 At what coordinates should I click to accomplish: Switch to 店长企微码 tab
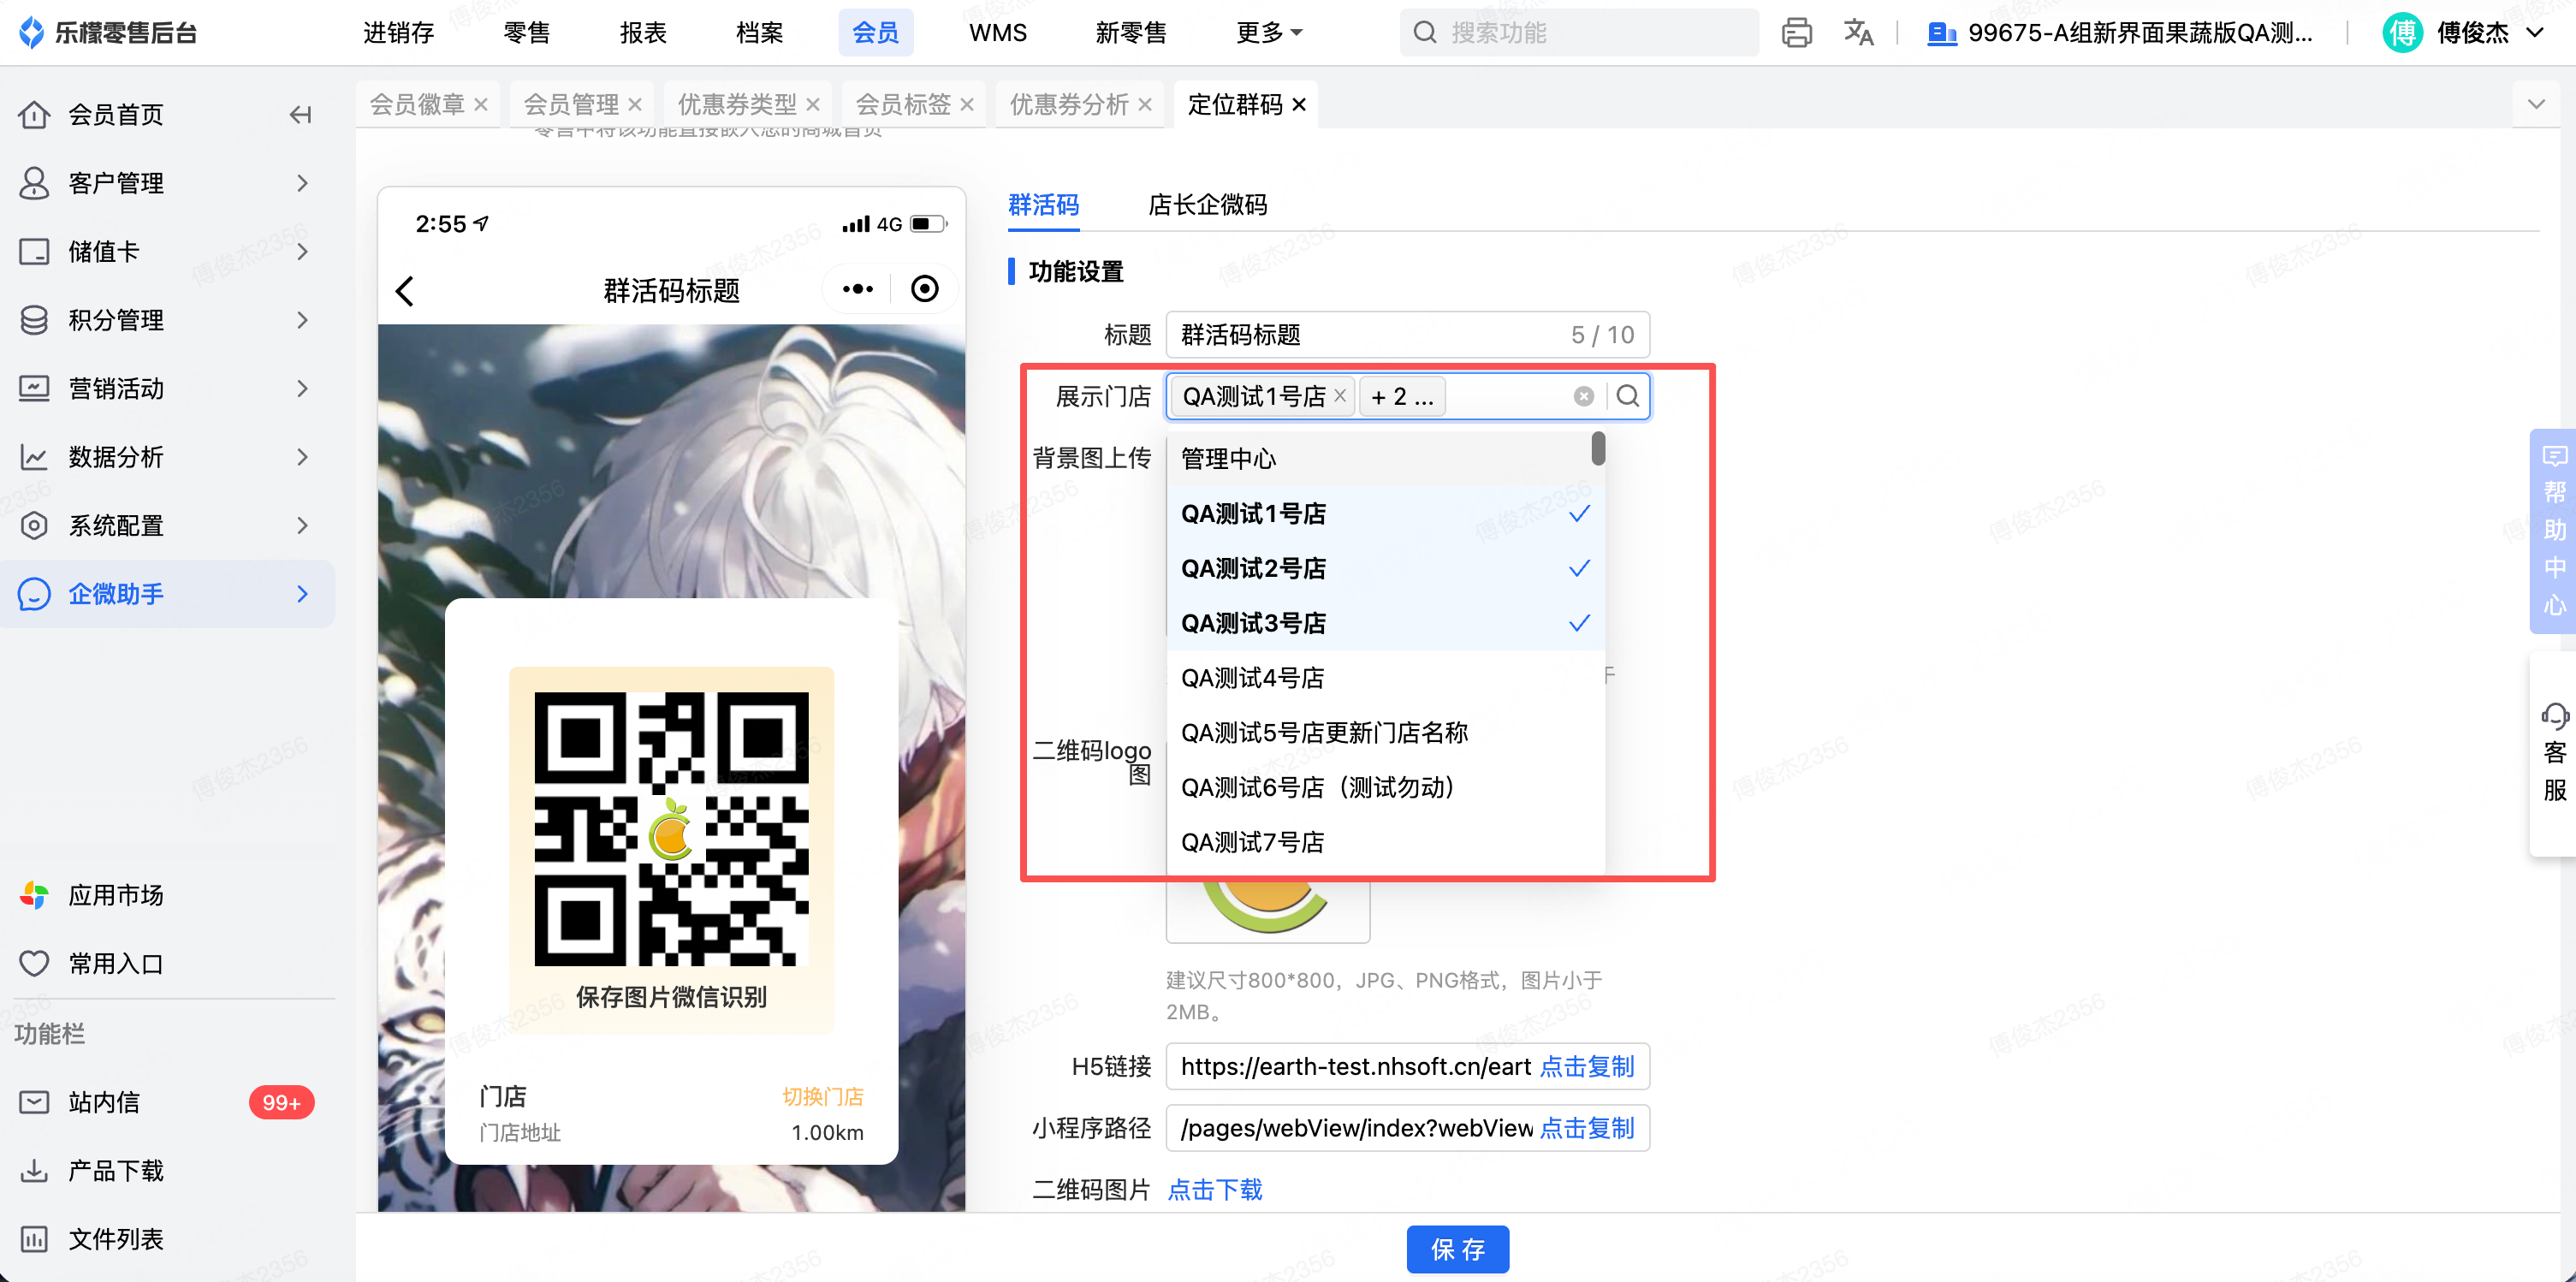[x=1207, y=205]
